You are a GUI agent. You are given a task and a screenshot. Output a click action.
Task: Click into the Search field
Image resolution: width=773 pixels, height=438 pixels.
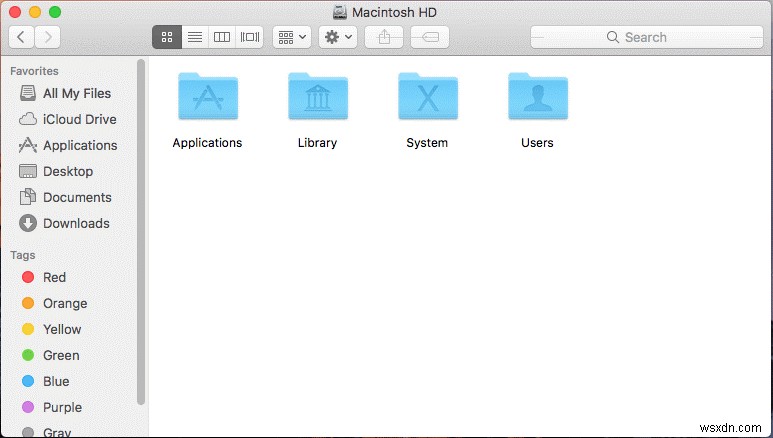(647, 37)
